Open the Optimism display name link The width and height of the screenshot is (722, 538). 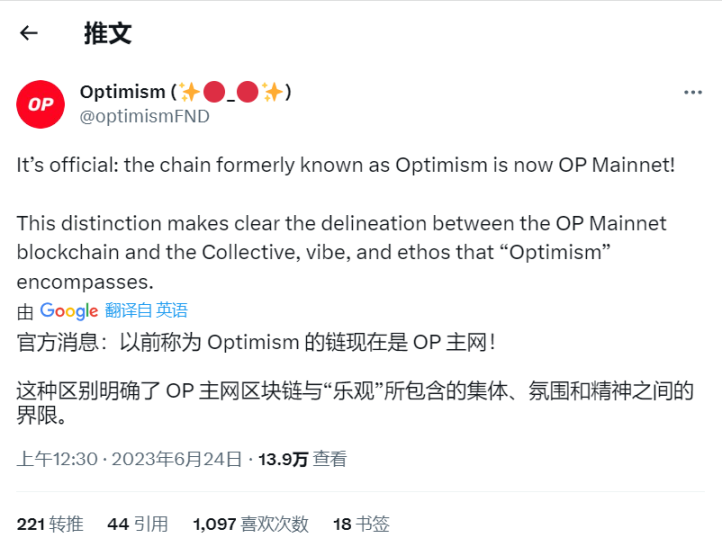[x=122, y=92]
